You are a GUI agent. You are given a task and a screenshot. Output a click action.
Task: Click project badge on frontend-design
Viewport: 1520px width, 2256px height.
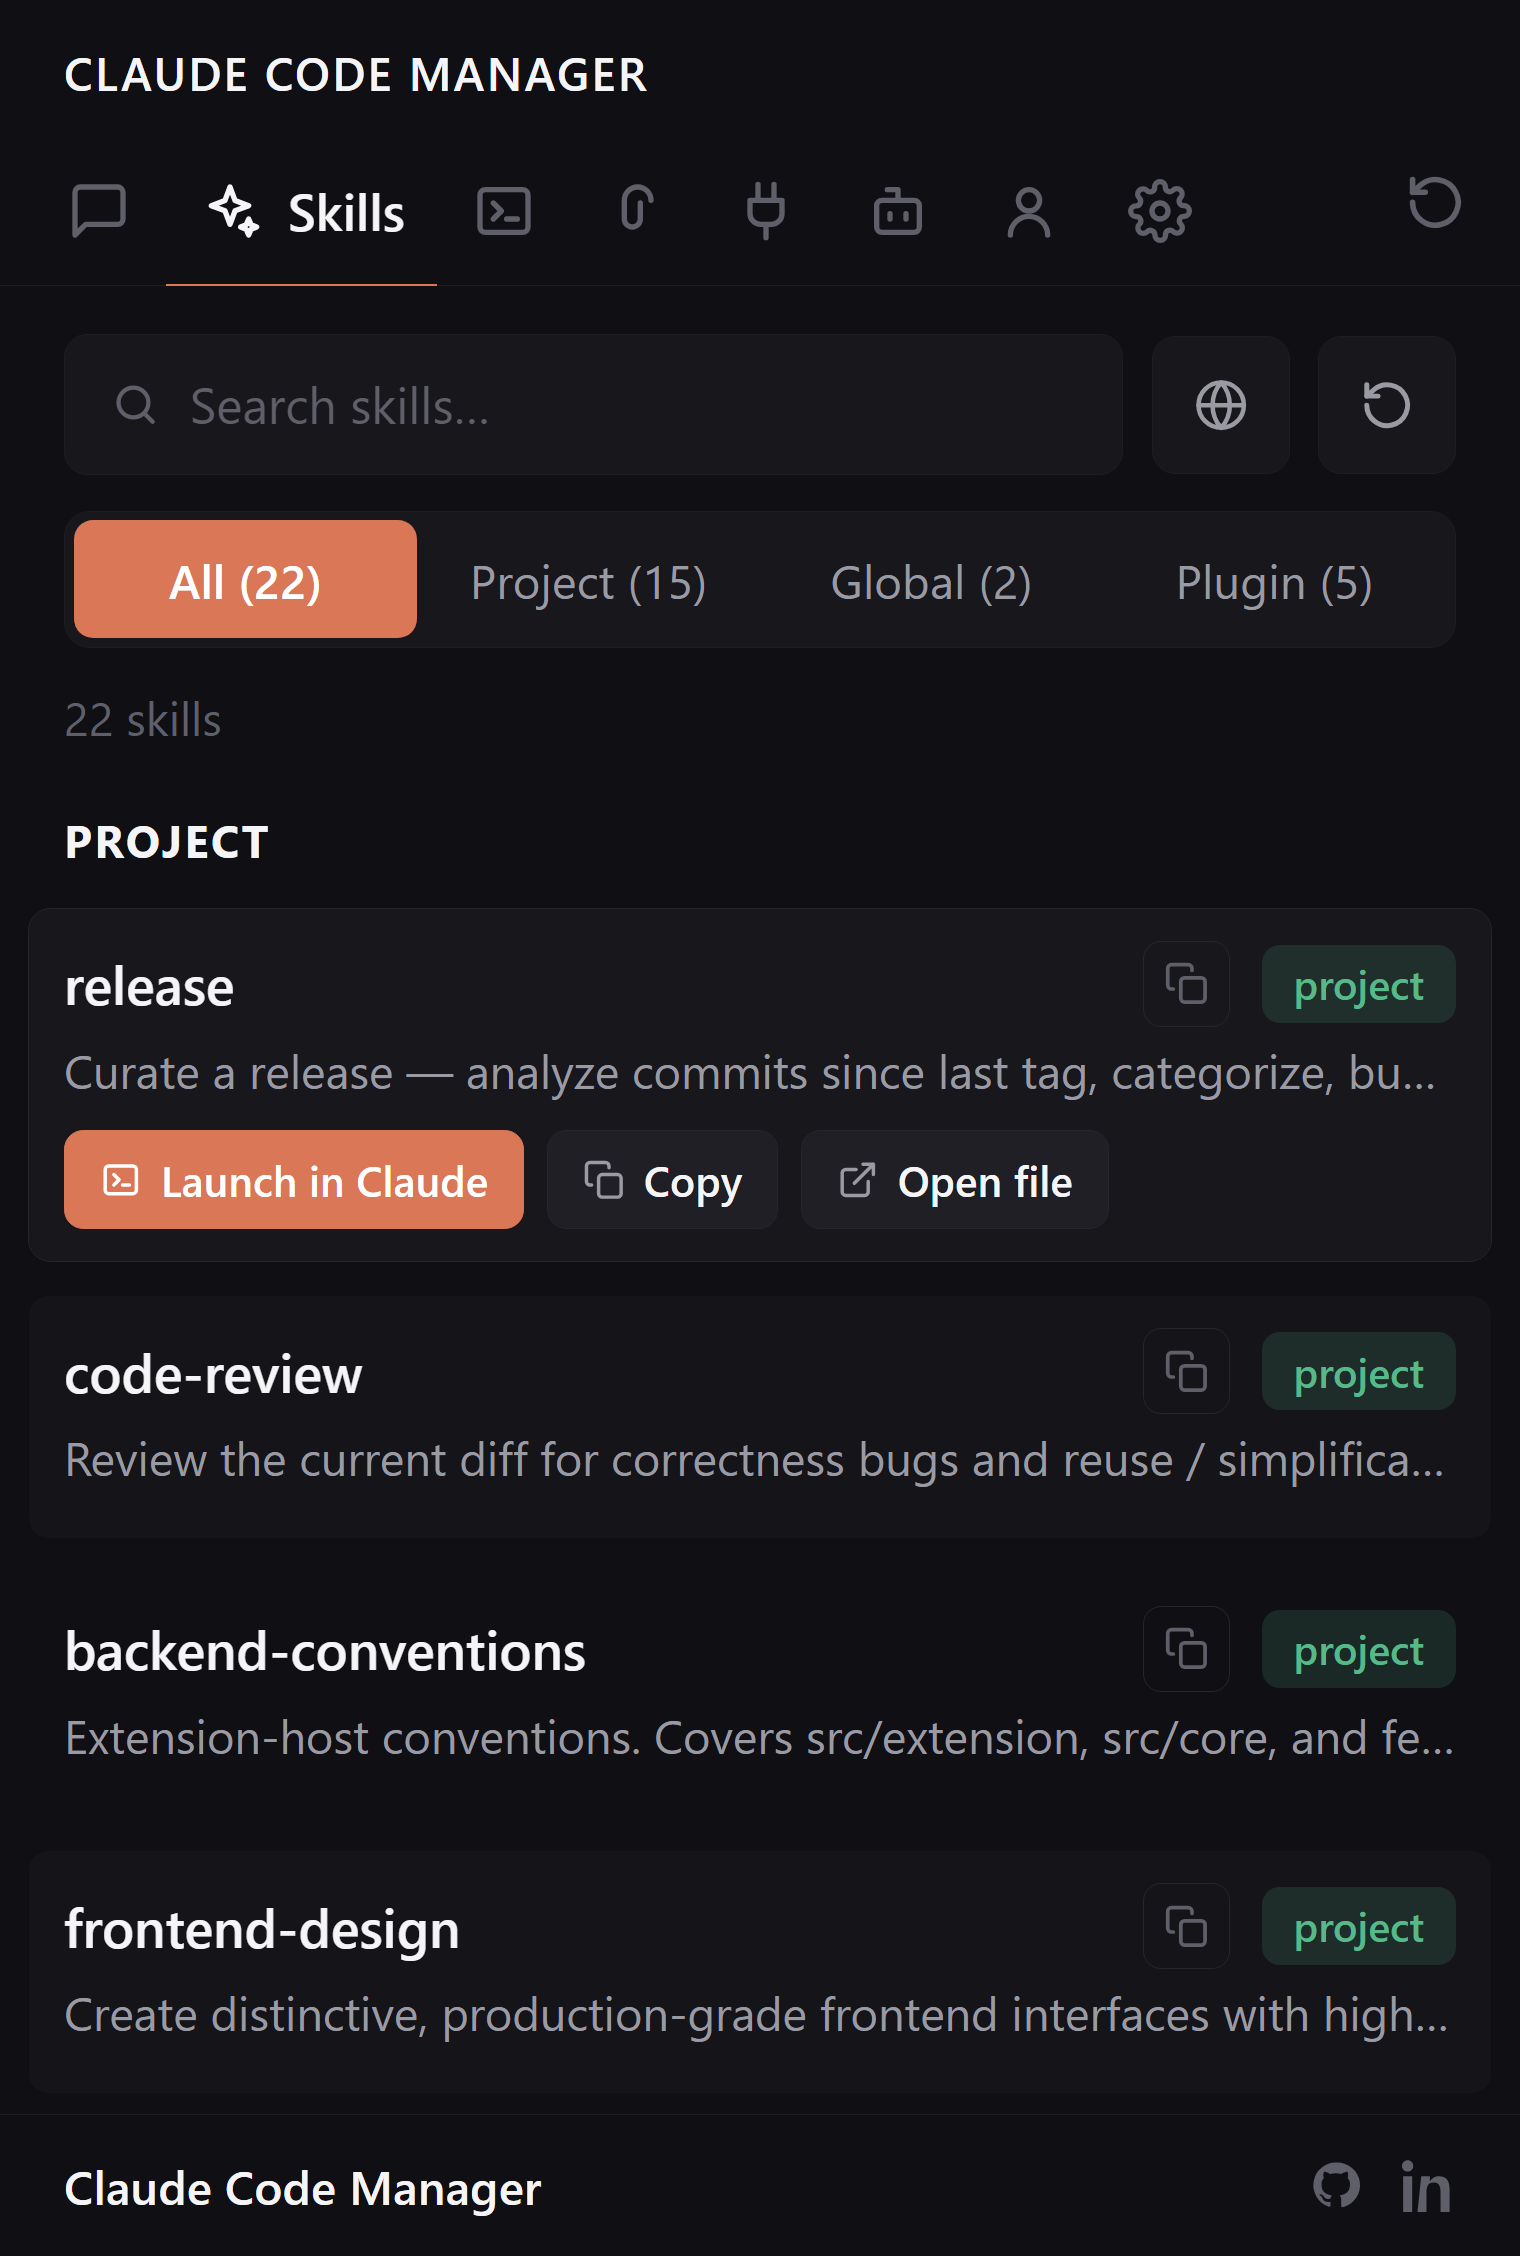point(1358,1927)
